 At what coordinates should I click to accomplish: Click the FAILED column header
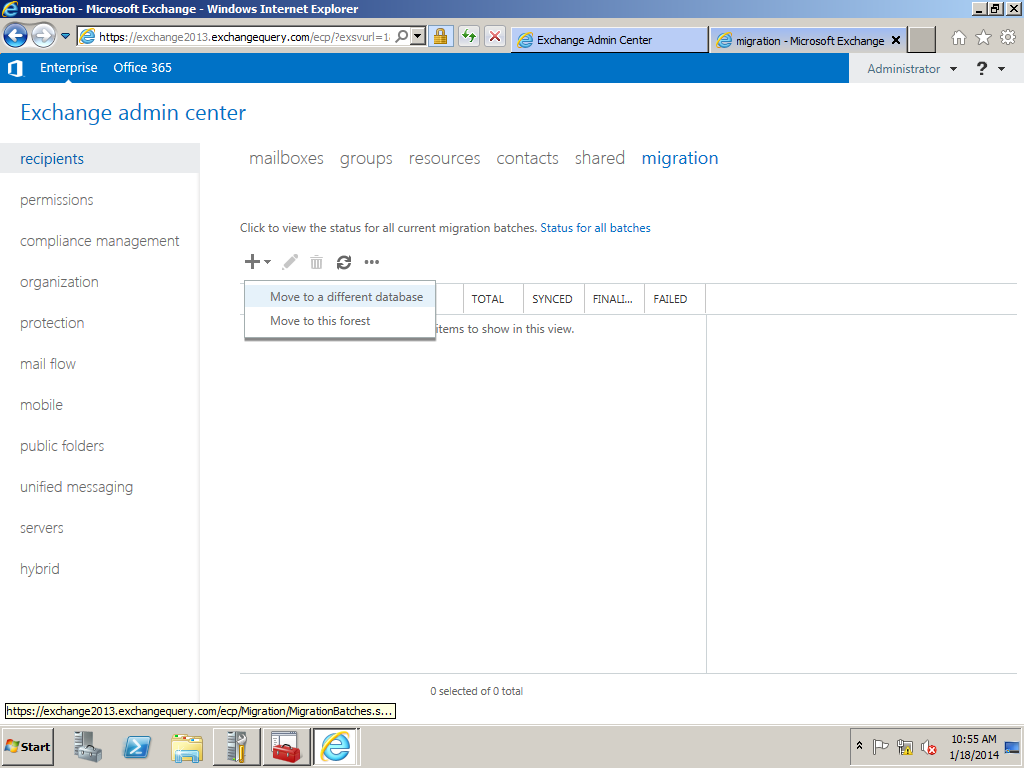pos(670,299)
